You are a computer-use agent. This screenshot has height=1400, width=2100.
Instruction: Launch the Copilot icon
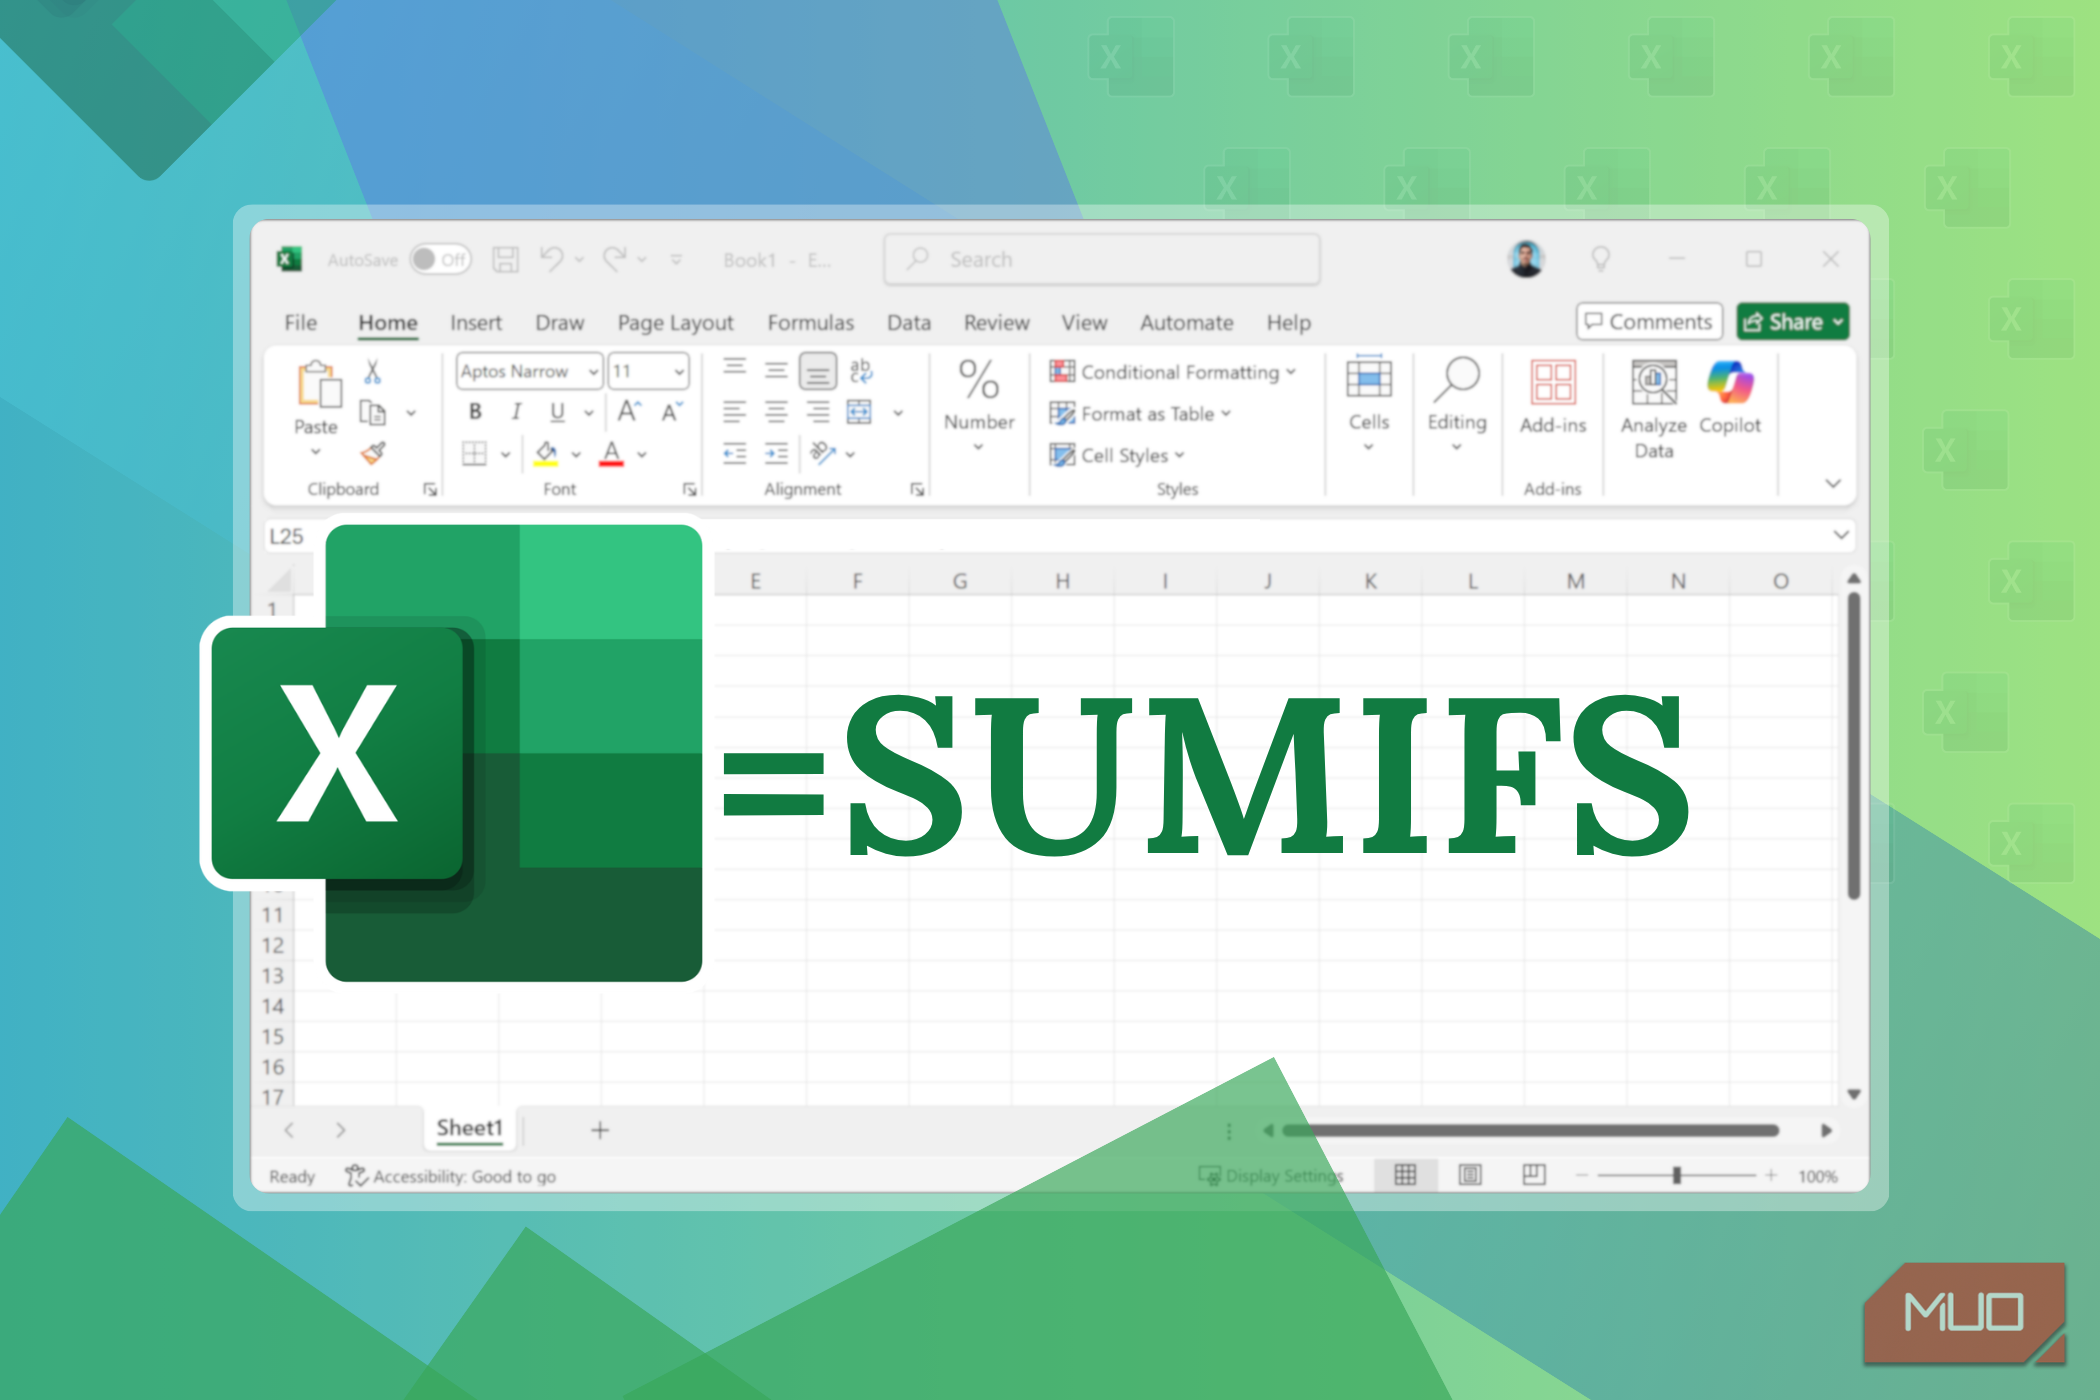pos(1730,382)
